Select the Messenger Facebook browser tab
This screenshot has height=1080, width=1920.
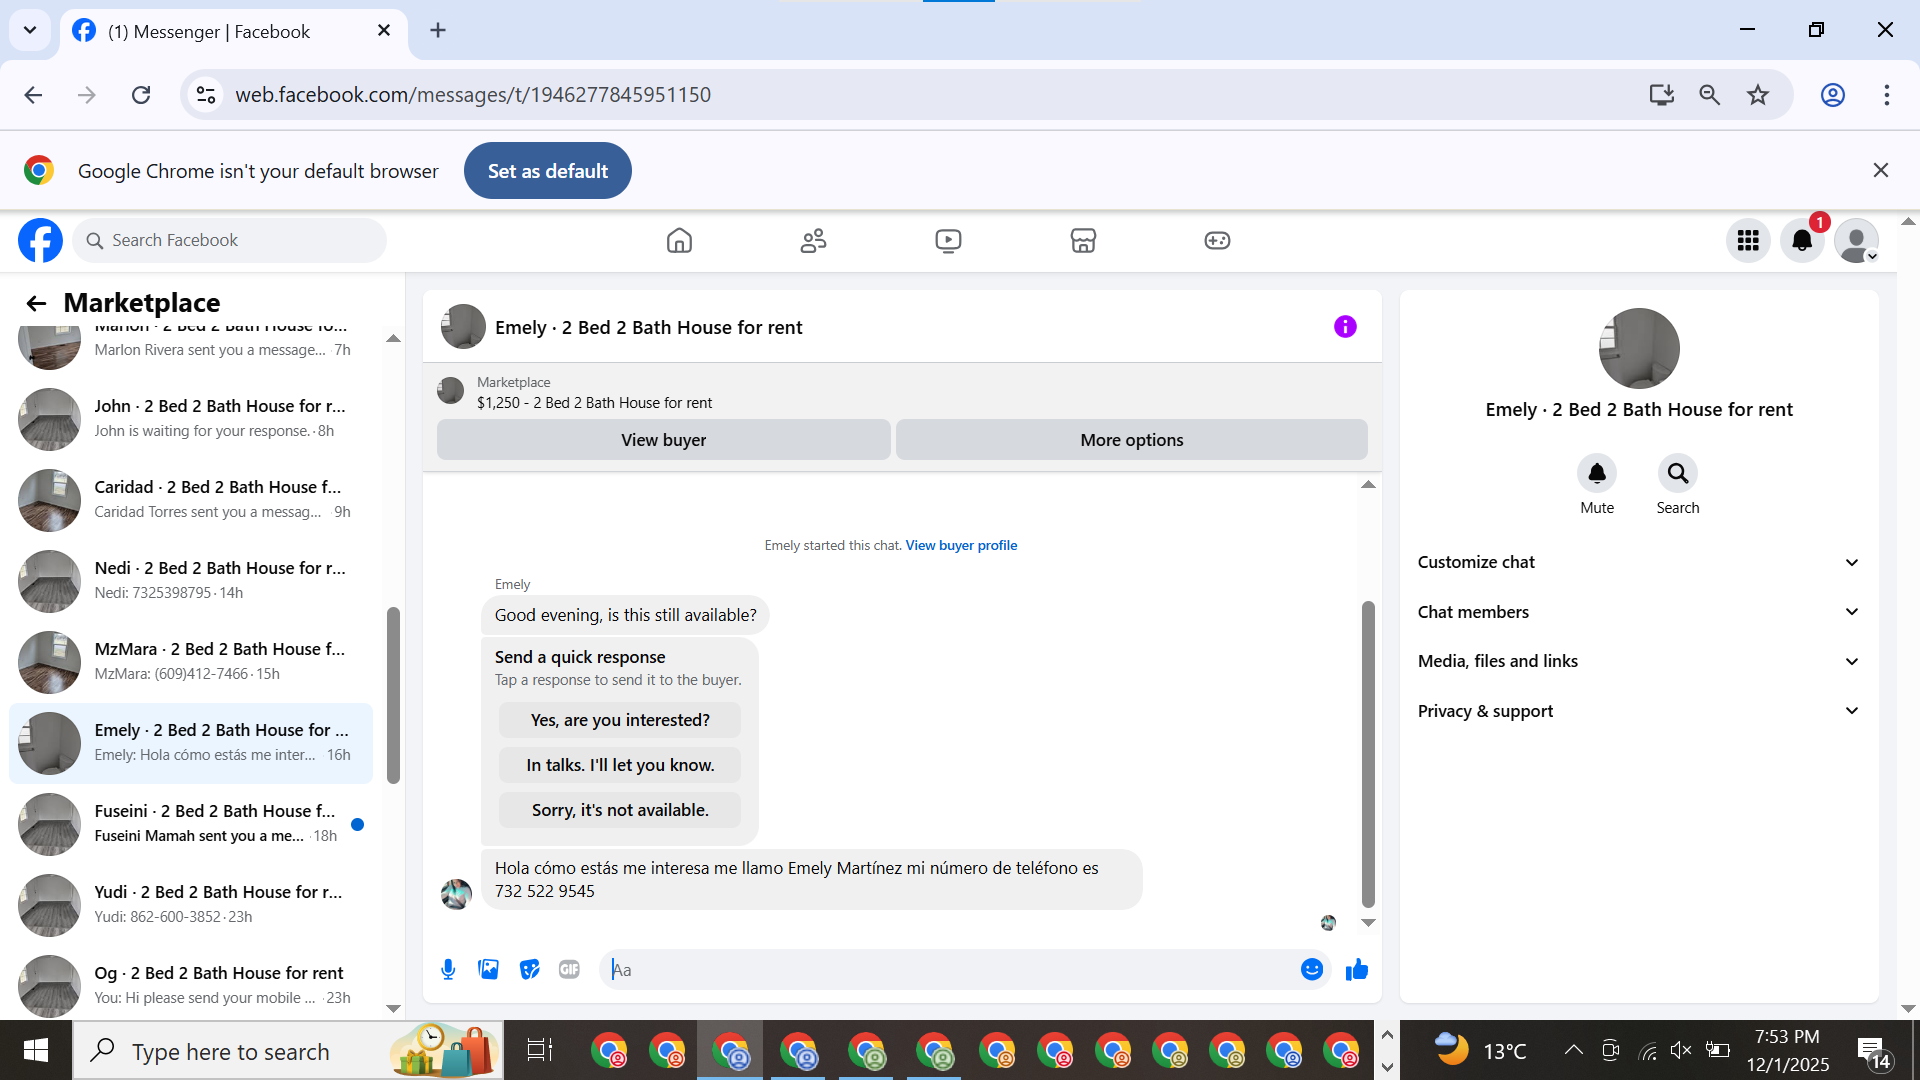pyautogui.click(x=235, y=31)
